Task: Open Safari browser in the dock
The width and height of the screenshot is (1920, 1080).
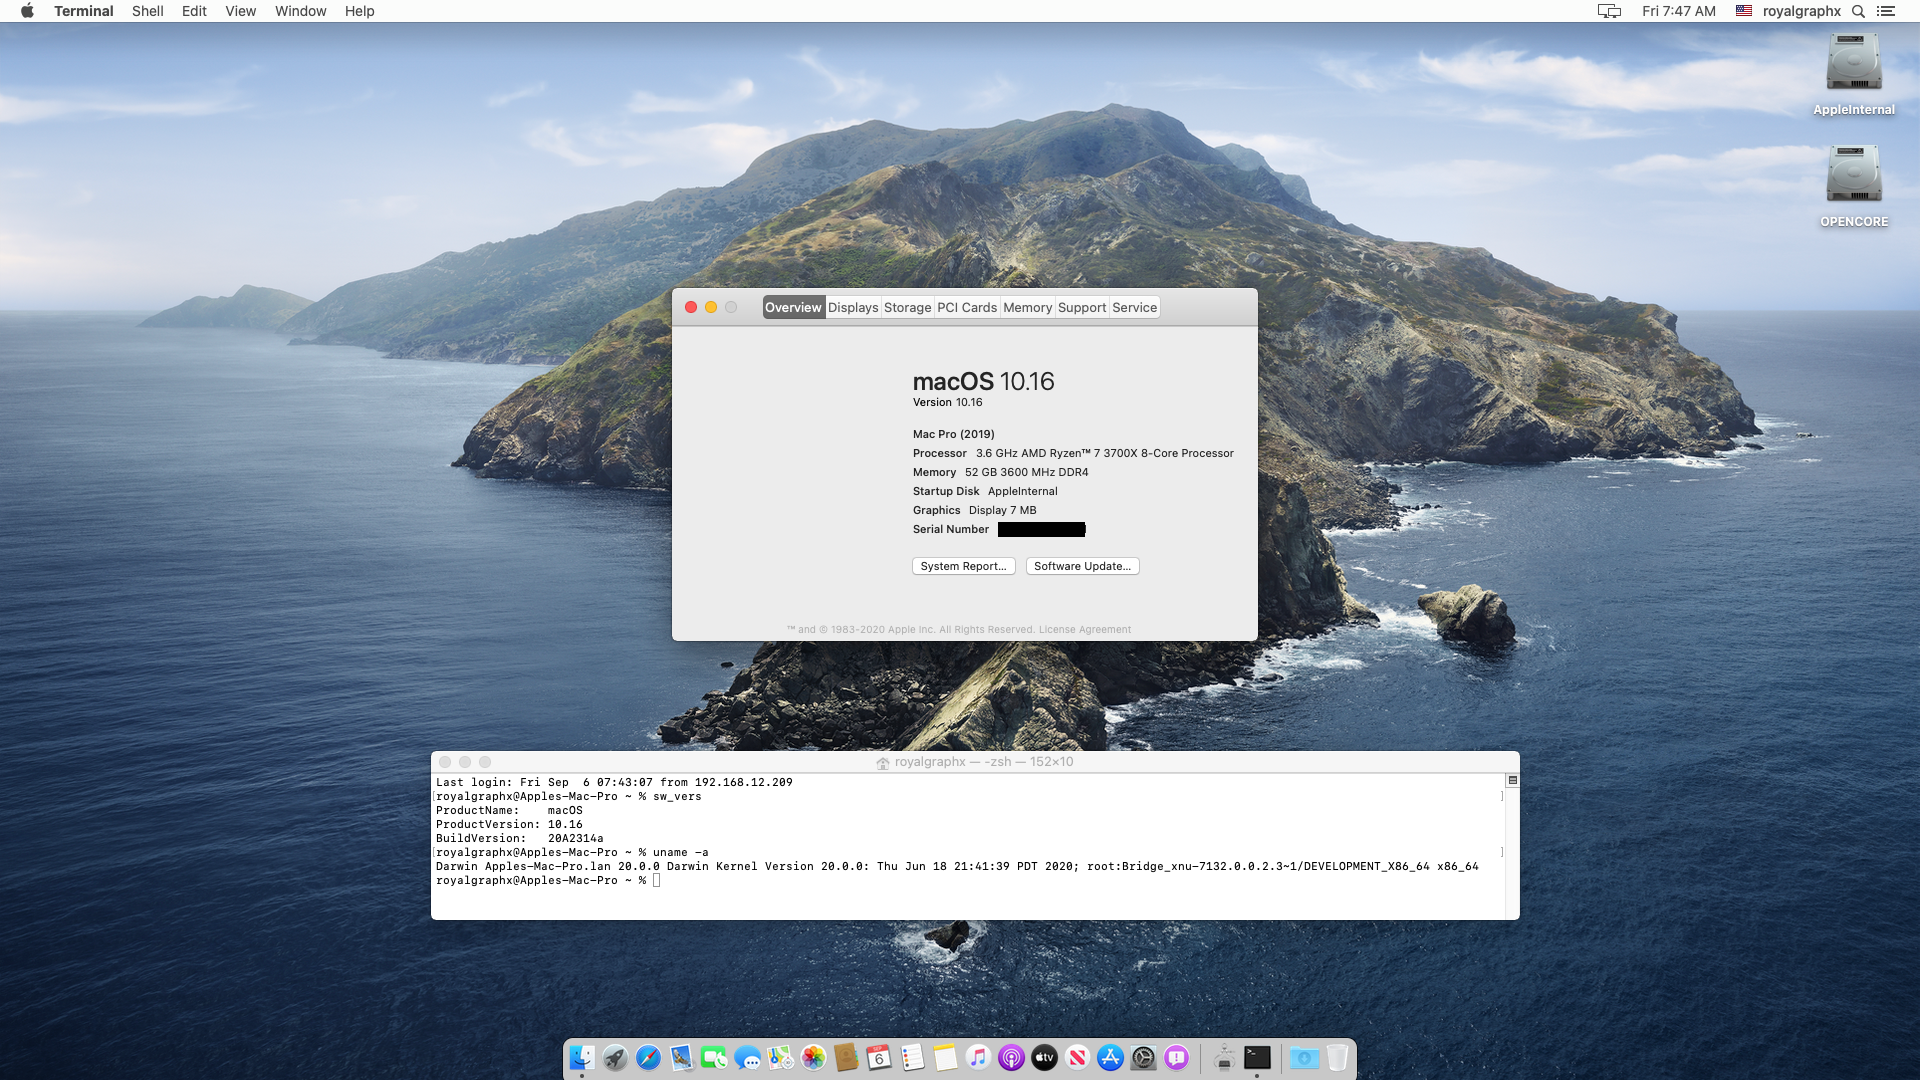Action: coord(648,1057)
